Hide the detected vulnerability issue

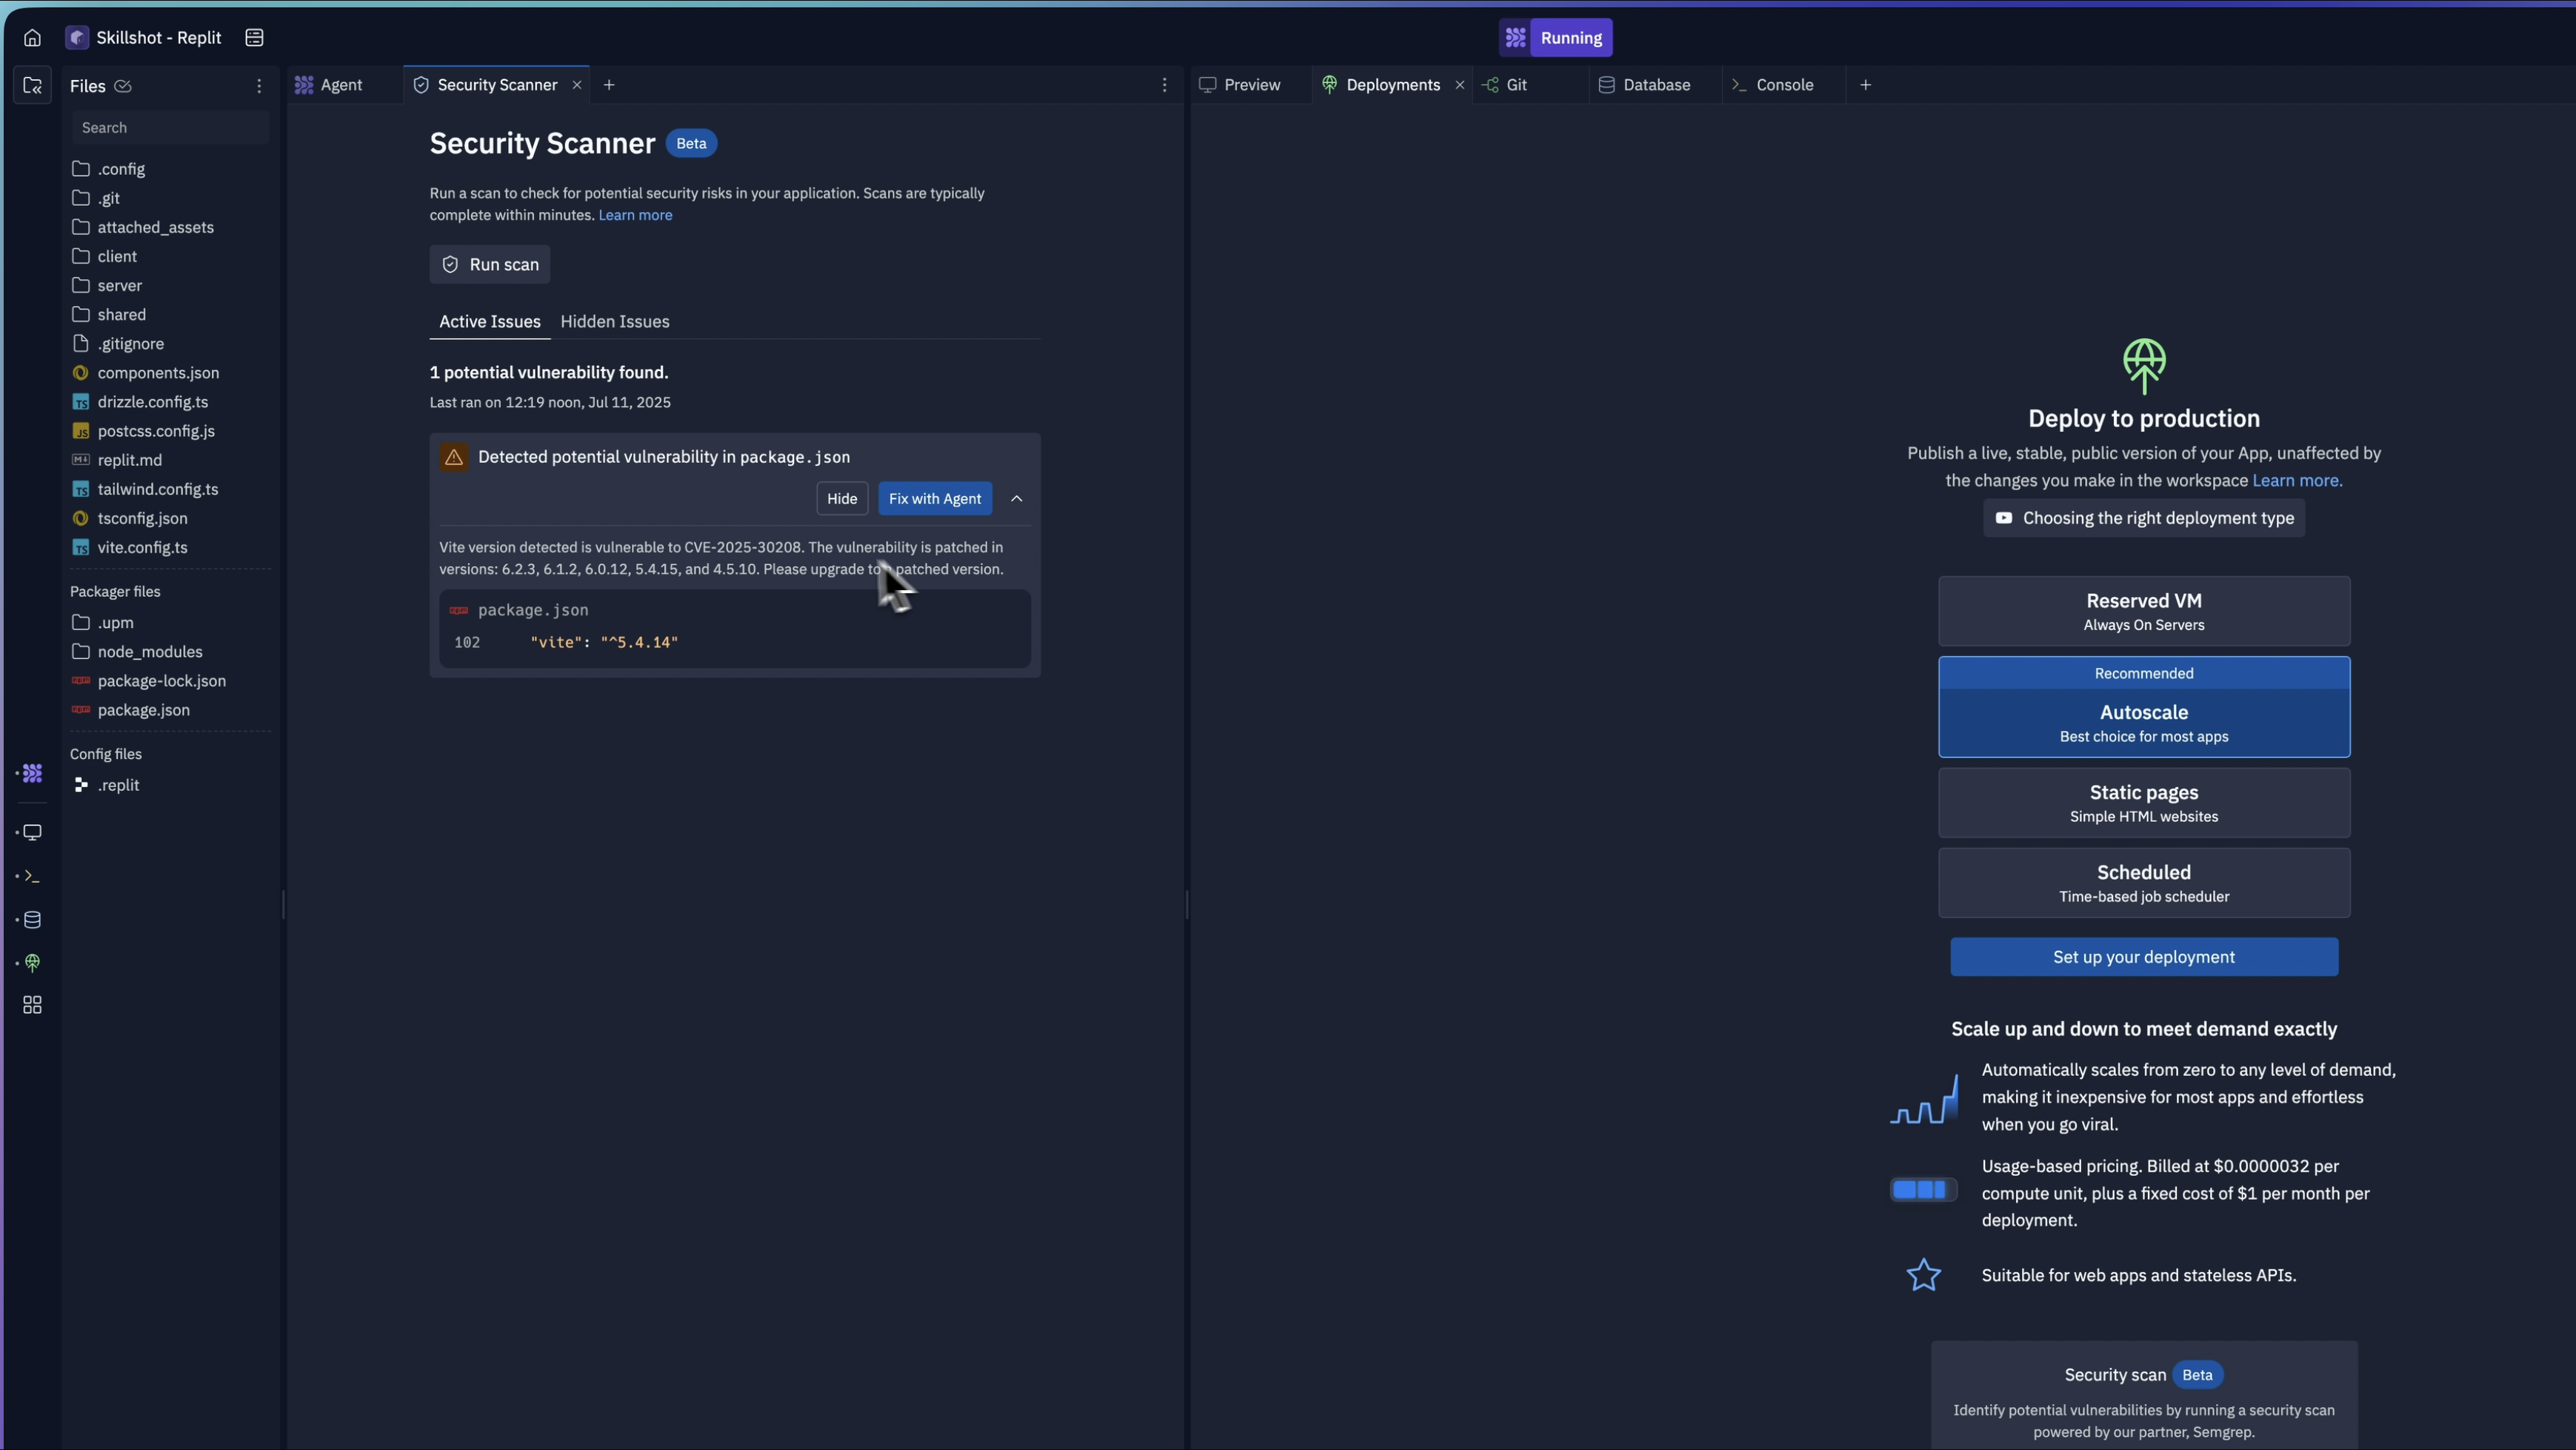(842, 499)
